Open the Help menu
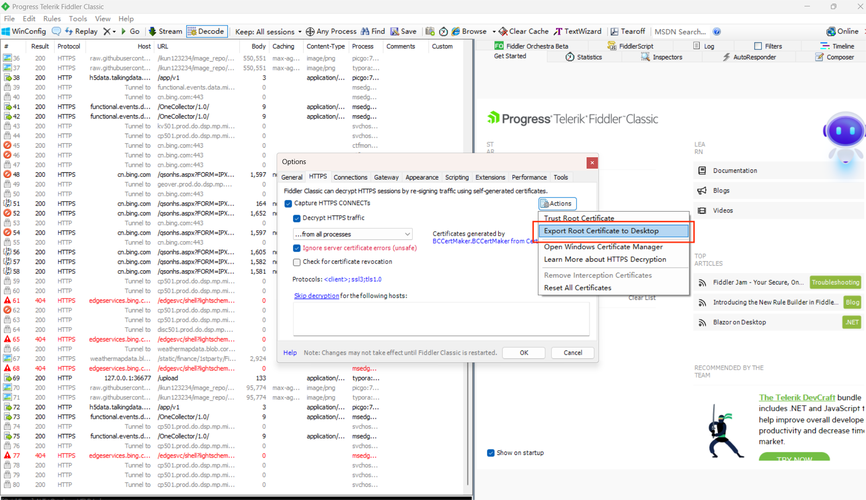The width and height of the screenshot is (866, 500). (x=126, y=18)
